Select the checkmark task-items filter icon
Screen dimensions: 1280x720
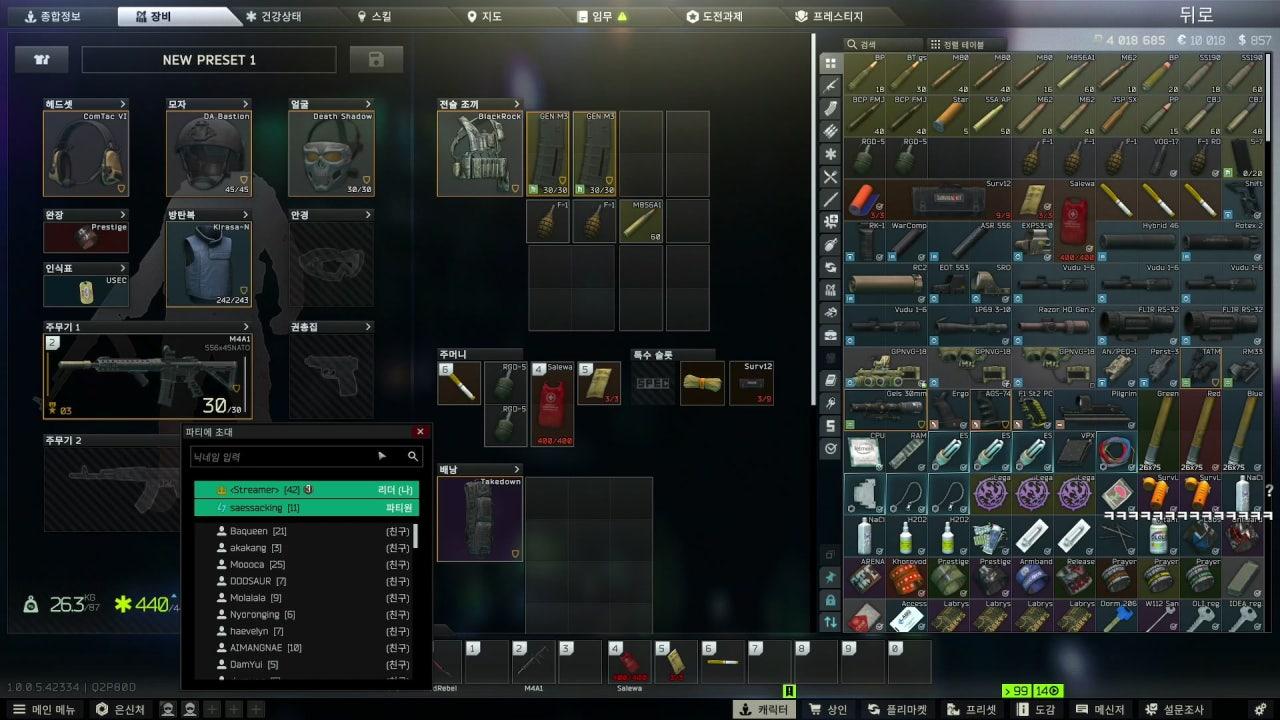tap(830, 449)
